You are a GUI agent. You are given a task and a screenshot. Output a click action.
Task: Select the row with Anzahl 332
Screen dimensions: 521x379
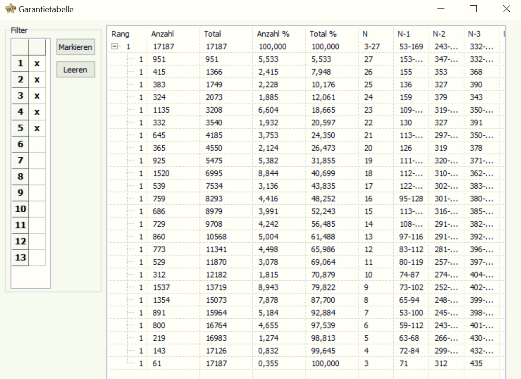[305, 123]
